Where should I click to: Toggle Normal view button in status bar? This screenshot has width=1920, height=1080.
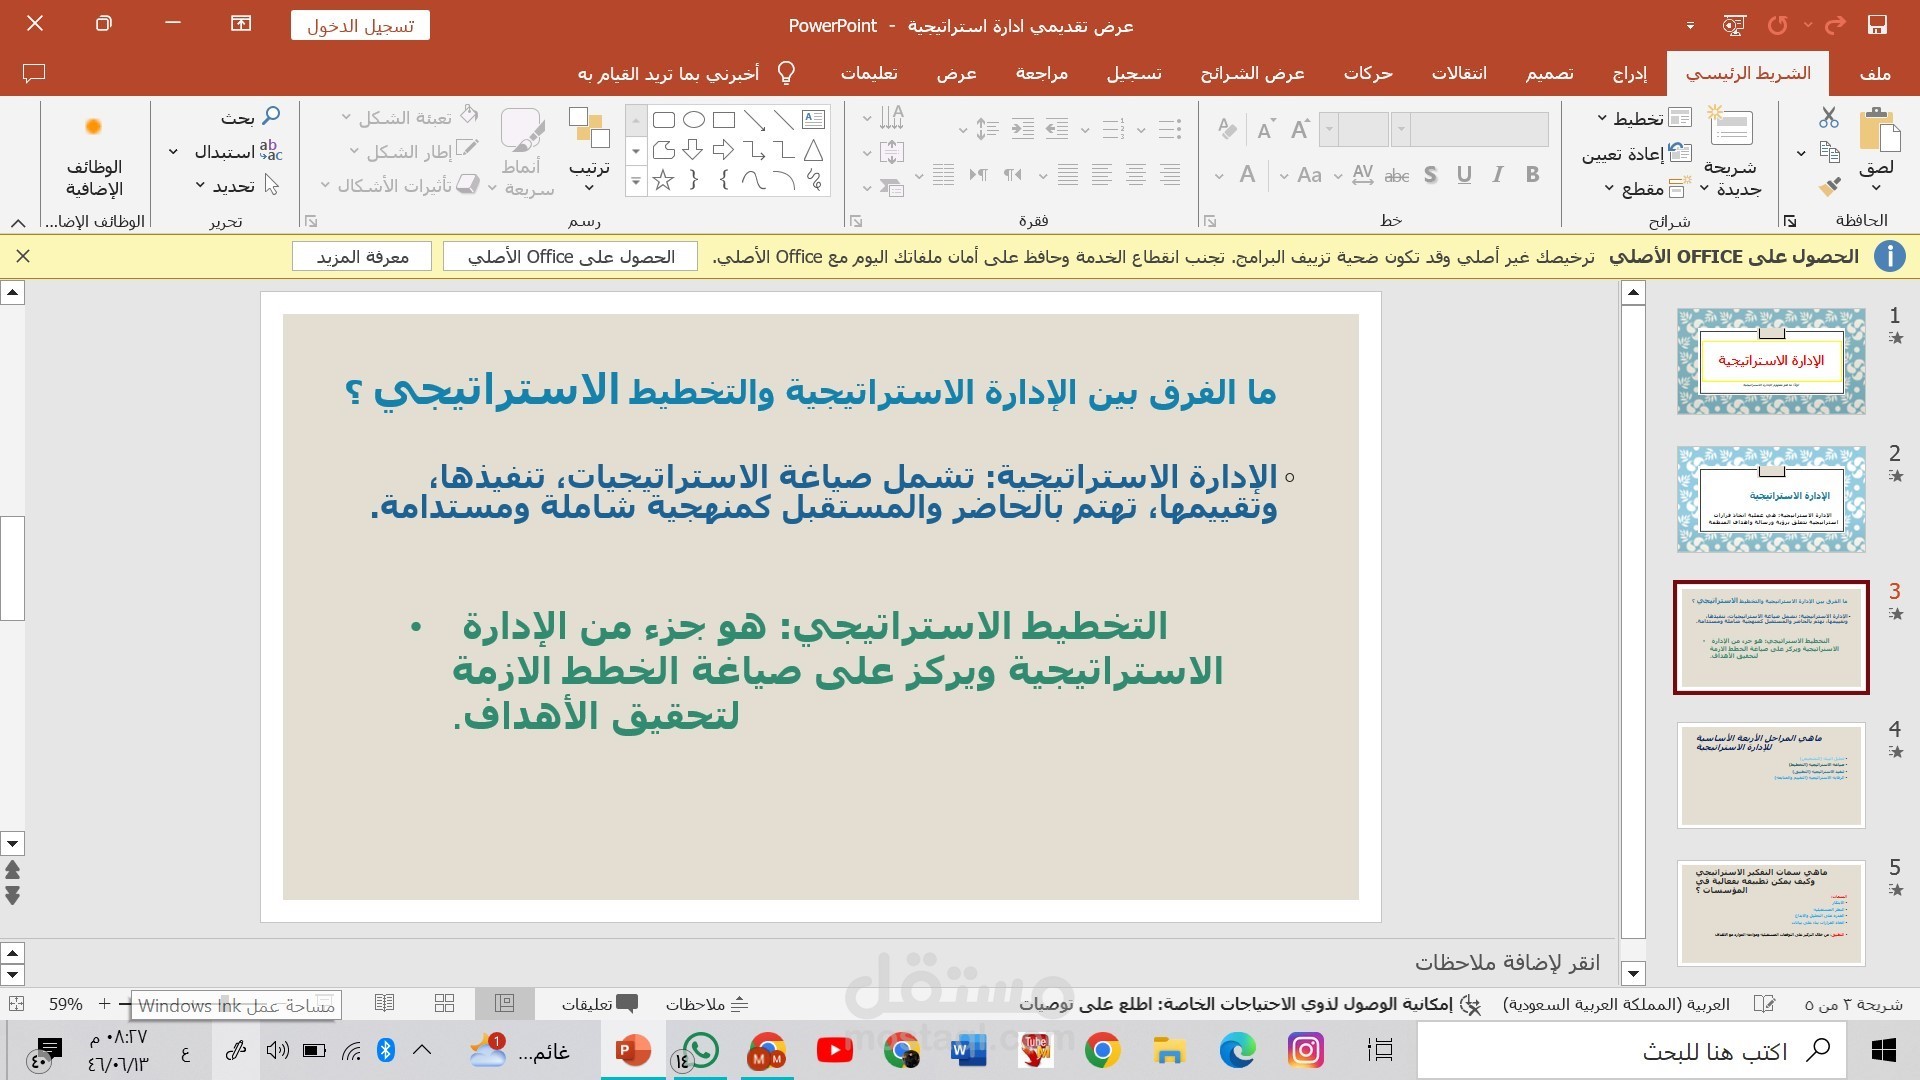(x=505, y=1003)
